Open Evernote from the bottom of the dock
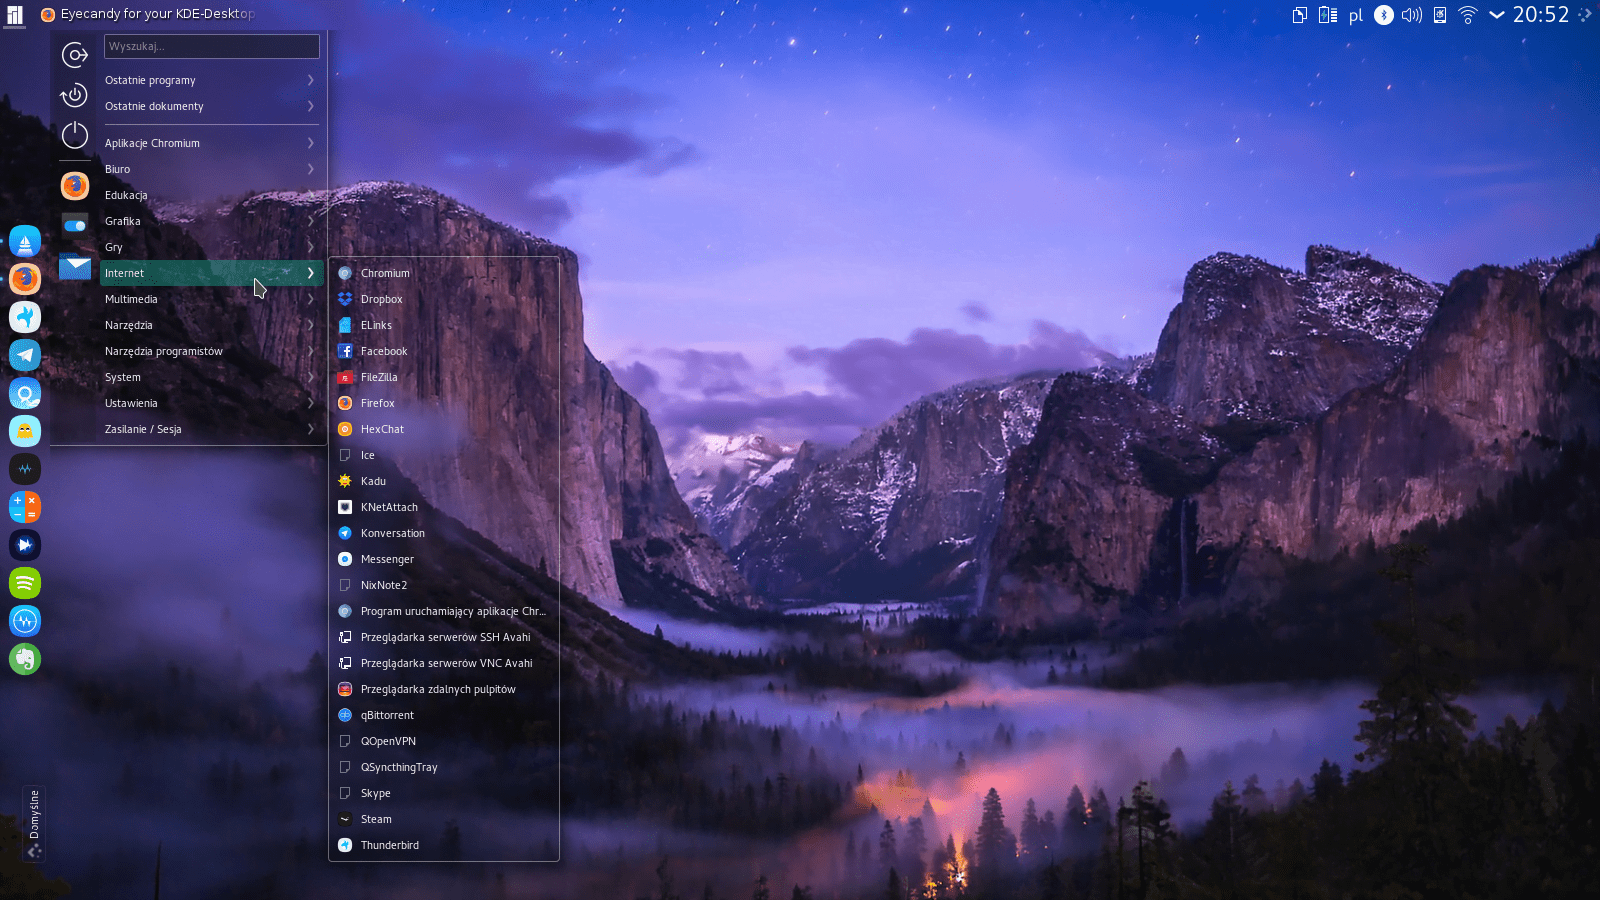This screenshot has width=1600, height=900. coord(24,659)
